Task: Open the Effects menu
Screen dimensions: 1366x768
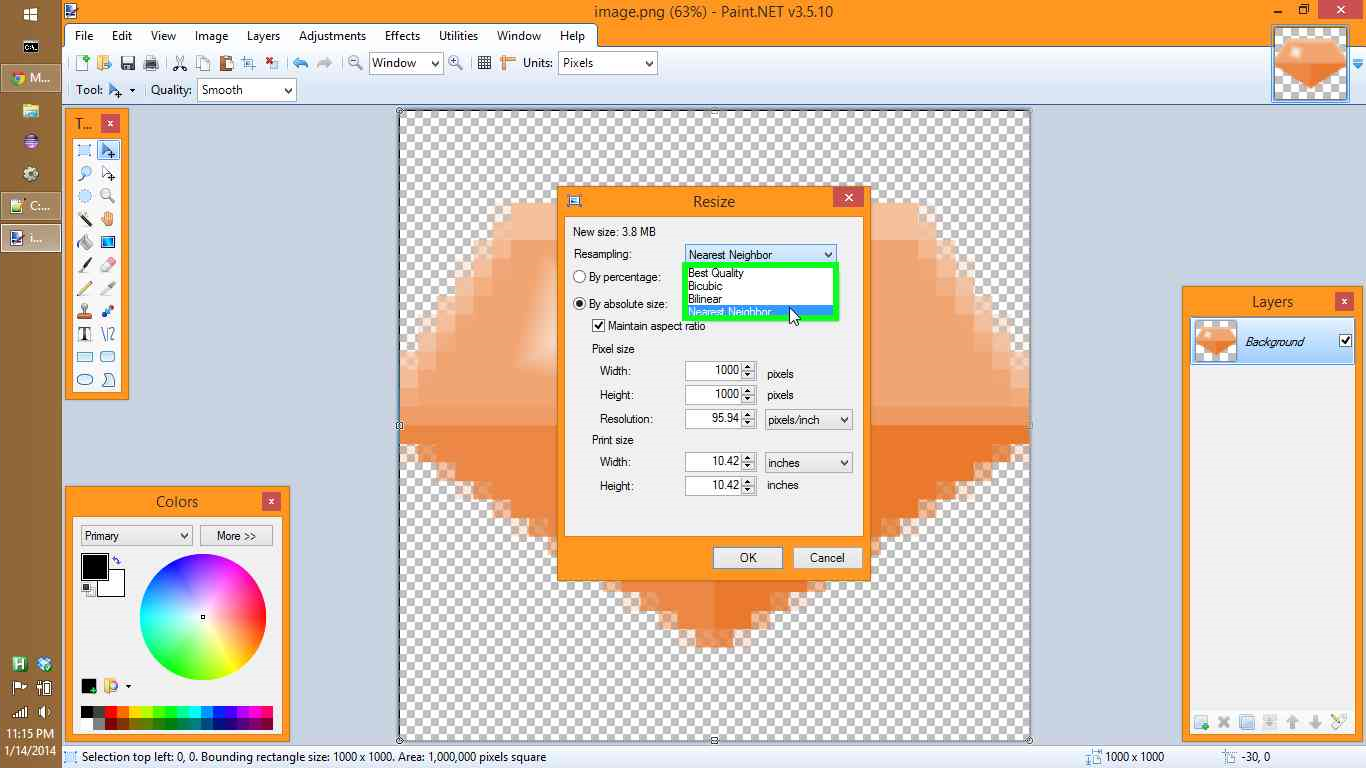Action: point(402,36)
